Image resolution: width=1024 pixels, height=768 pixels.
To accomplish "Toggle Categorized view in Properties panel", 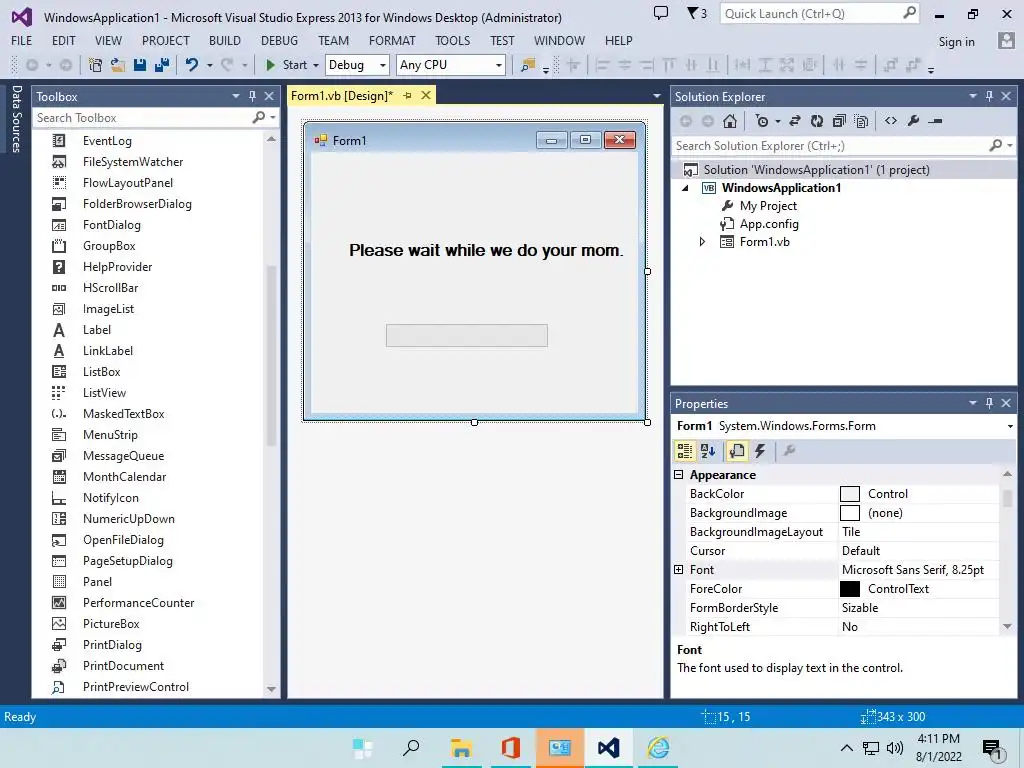I will pos(684,451).
